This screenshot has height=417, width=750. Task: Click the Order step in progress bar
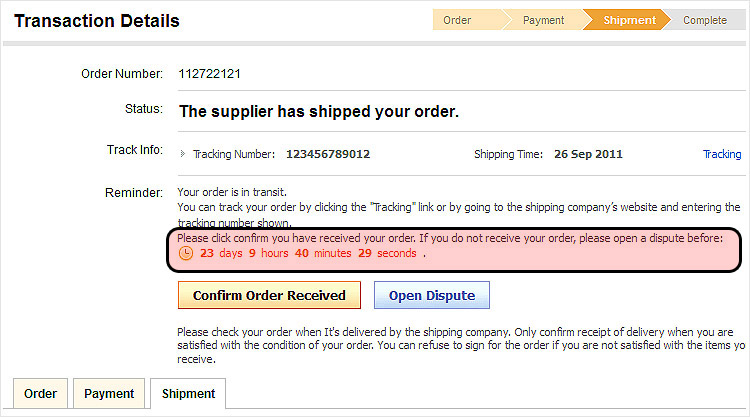[x=457, y=20]
